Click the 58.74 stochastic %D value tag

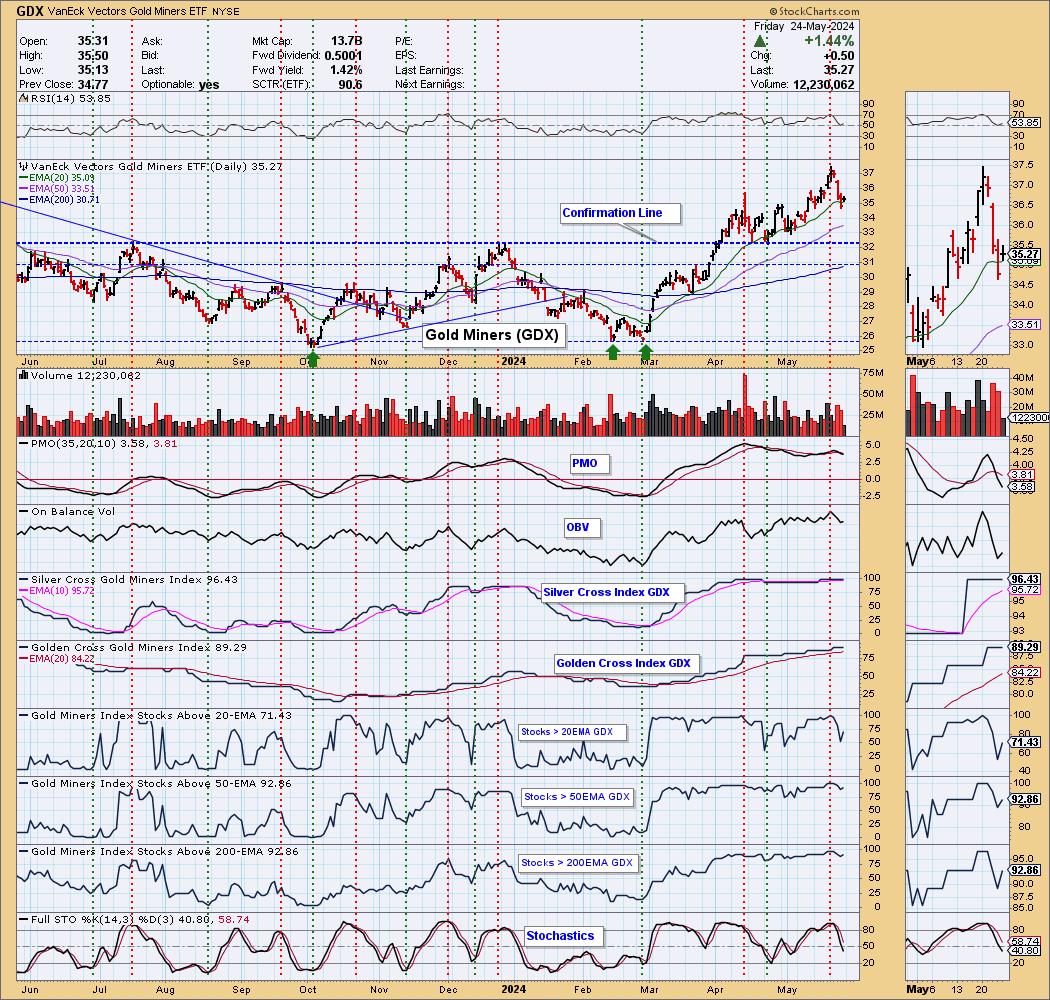tap(1025, 941)
